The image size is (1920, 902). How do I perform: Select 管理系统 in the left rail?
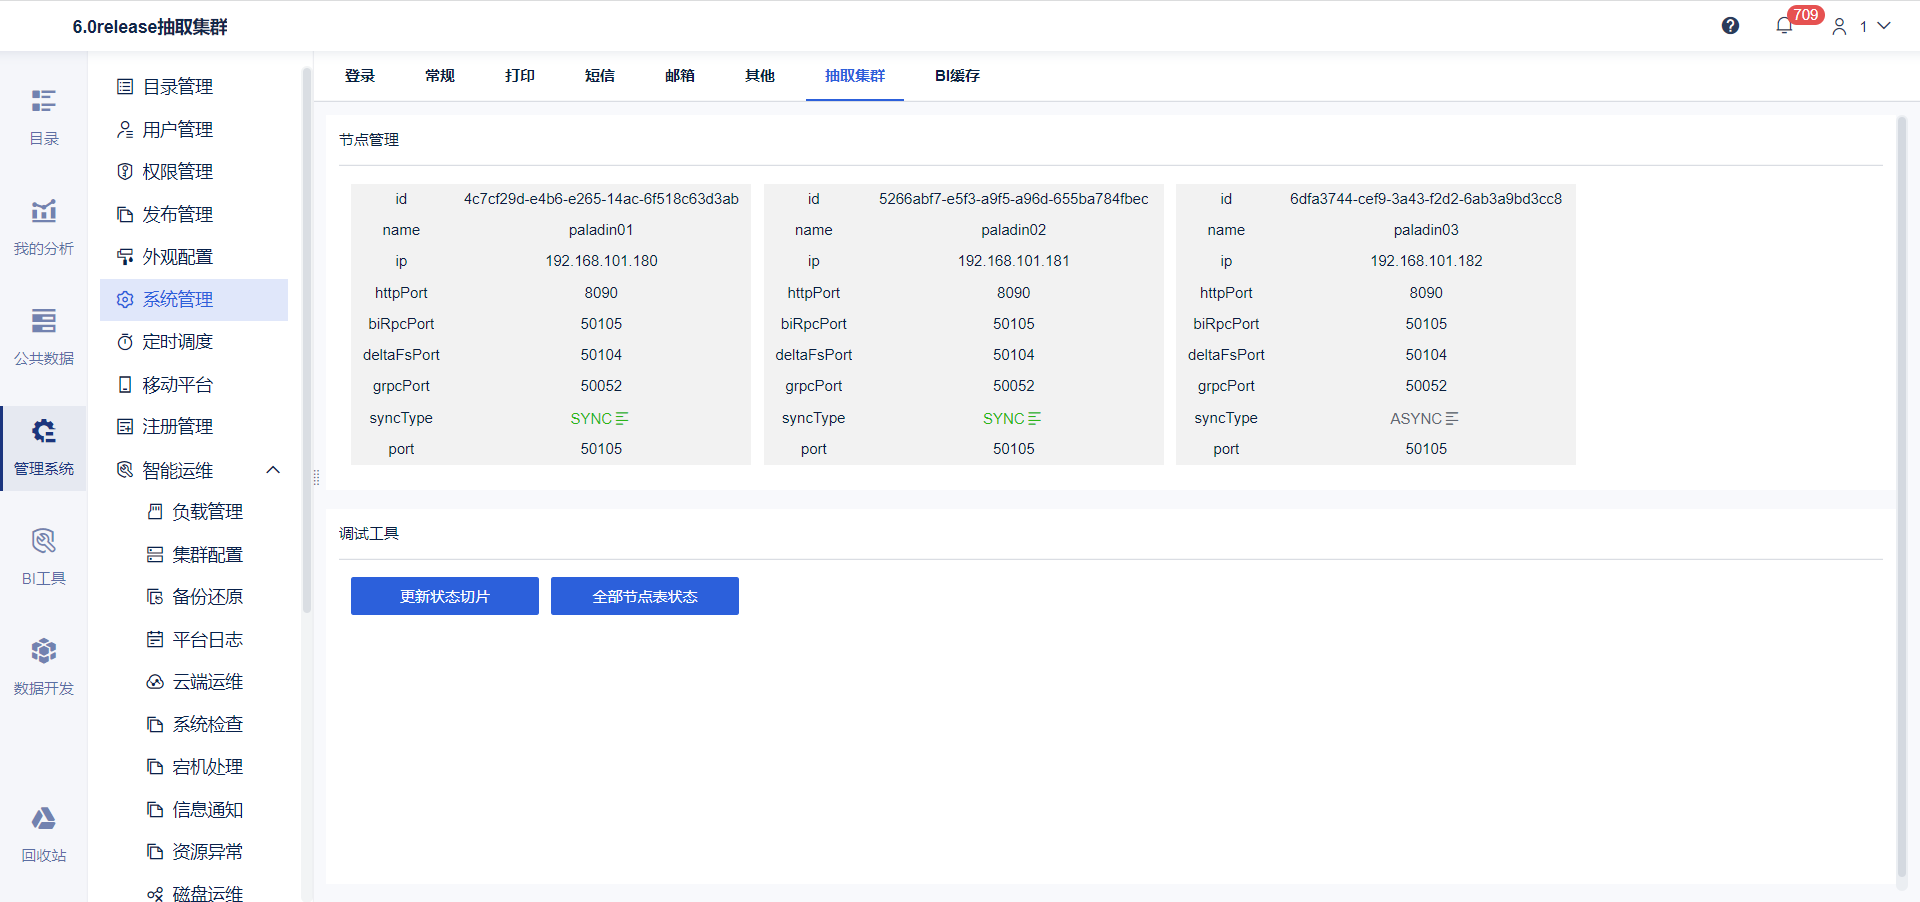[x=43, y=447]
